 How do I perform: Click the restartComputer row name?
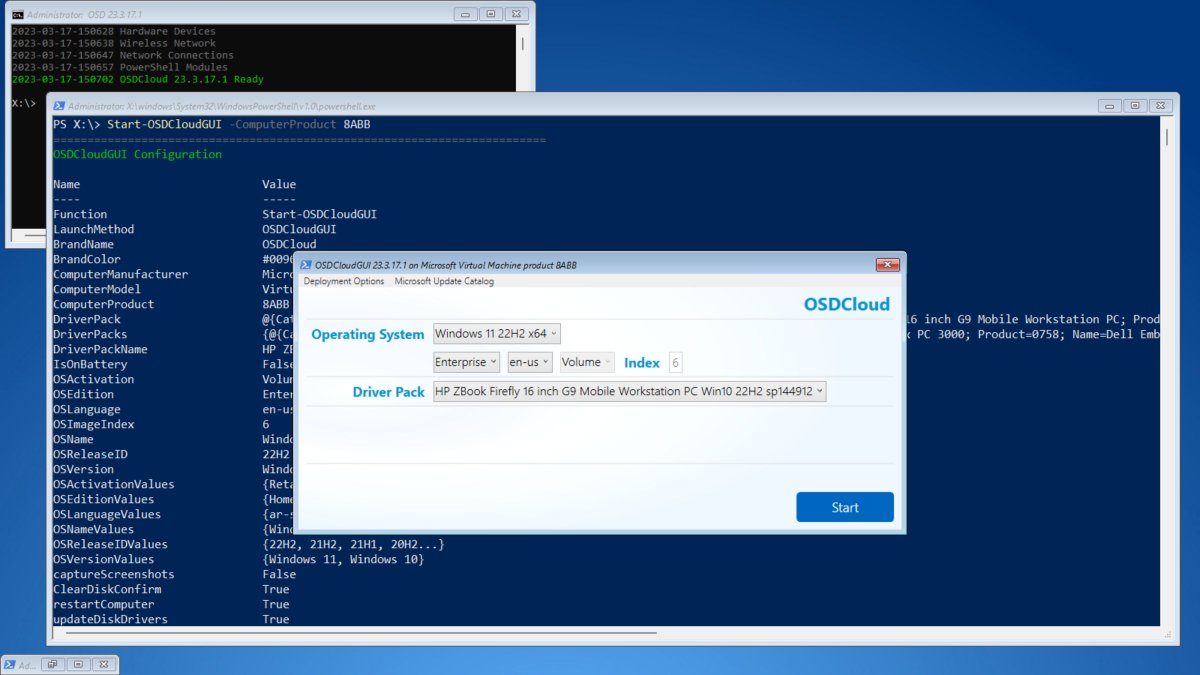tap(103, 604)
